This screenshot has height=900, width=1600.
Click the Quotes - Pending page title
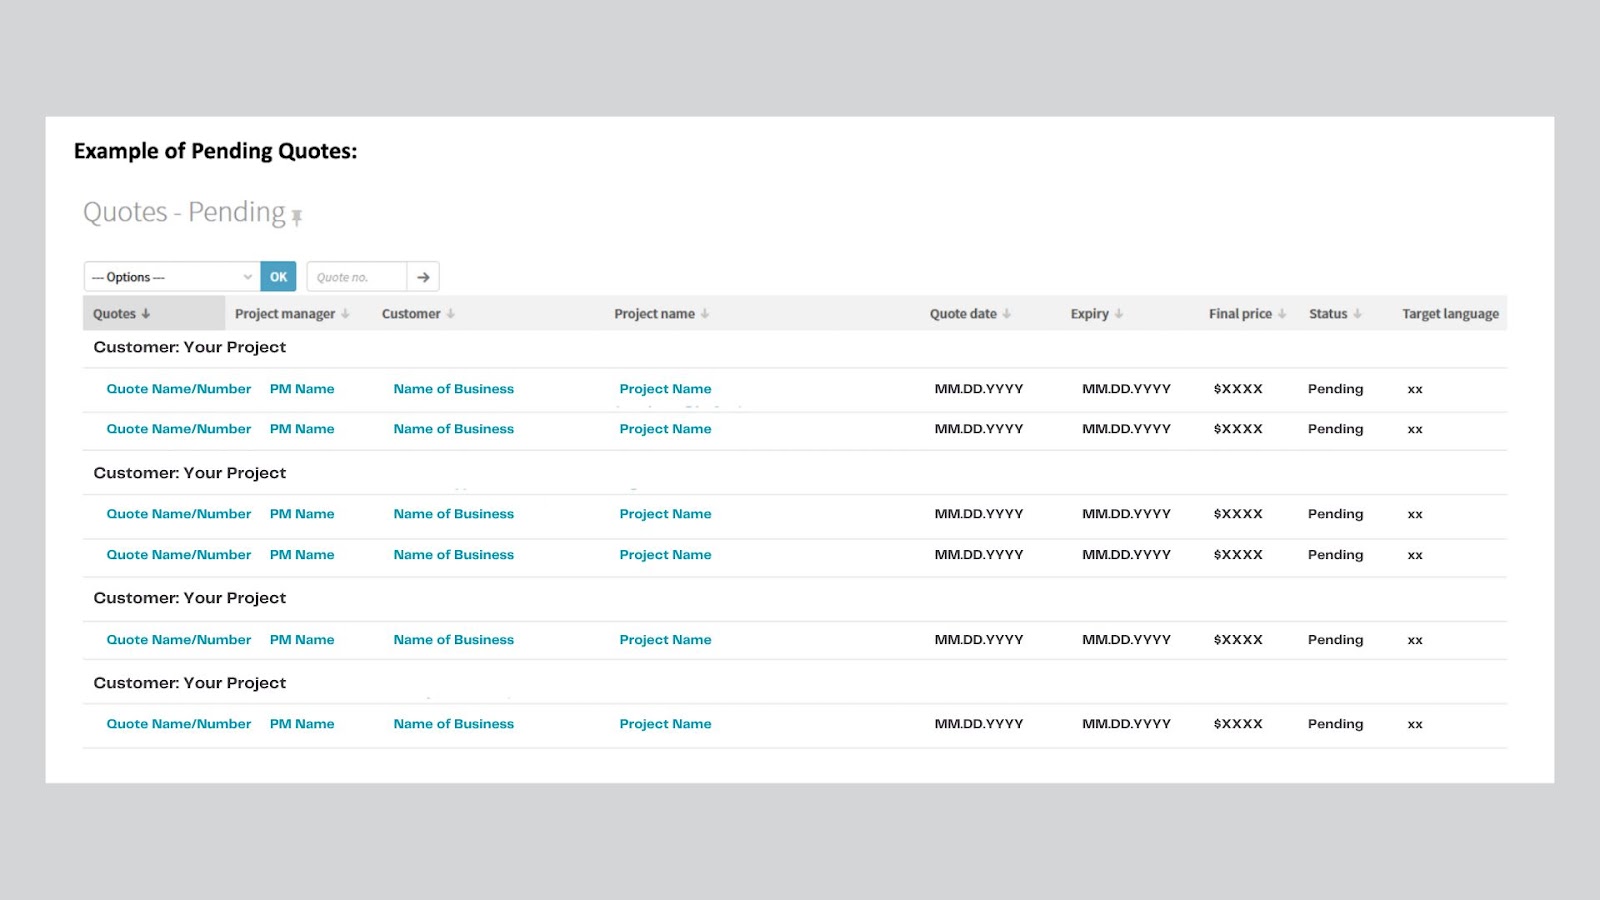(x=184, y=212)
